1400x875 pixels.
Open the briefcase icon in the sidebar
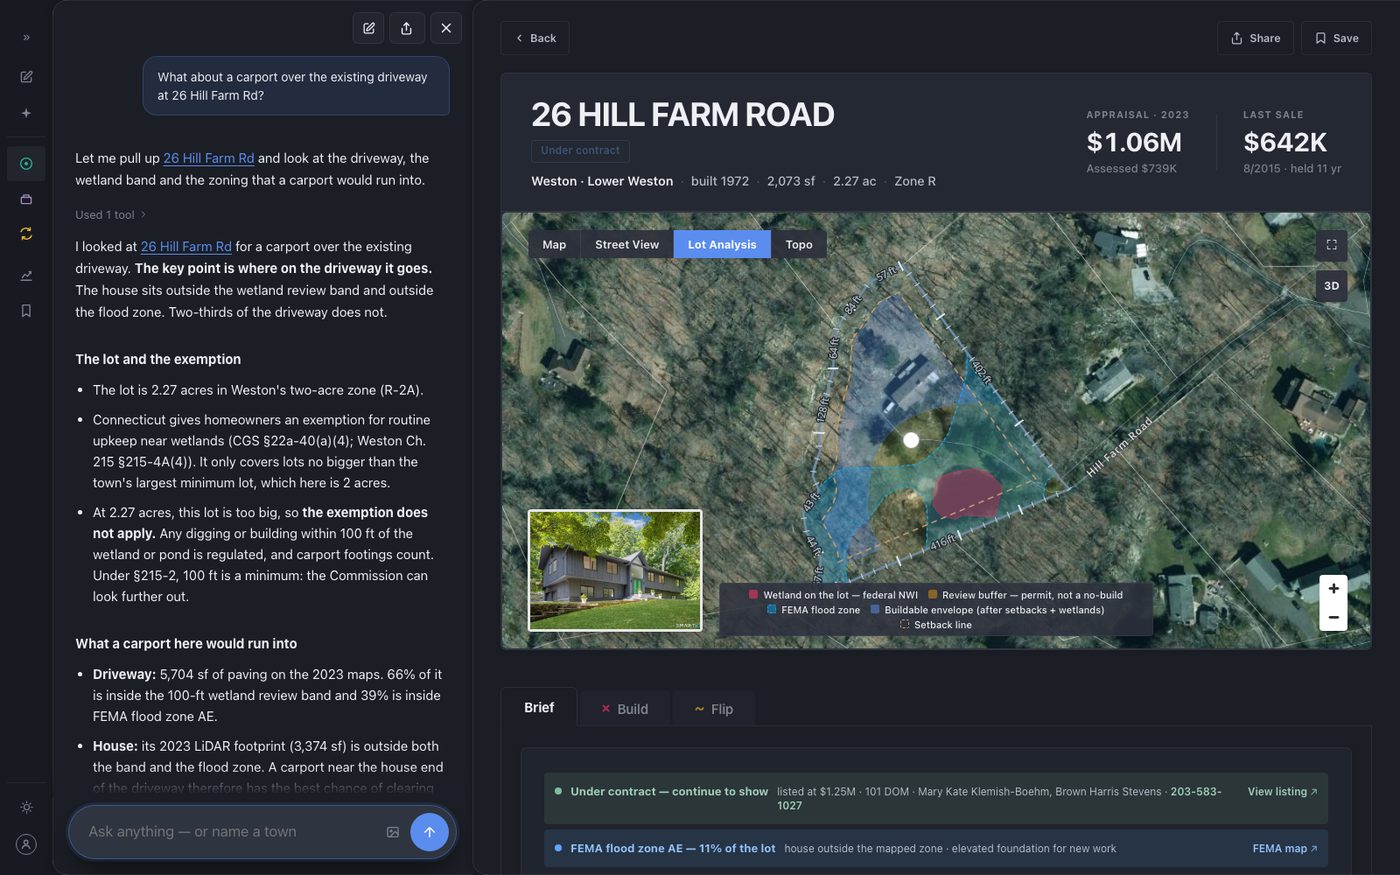[x=26, y=199]
